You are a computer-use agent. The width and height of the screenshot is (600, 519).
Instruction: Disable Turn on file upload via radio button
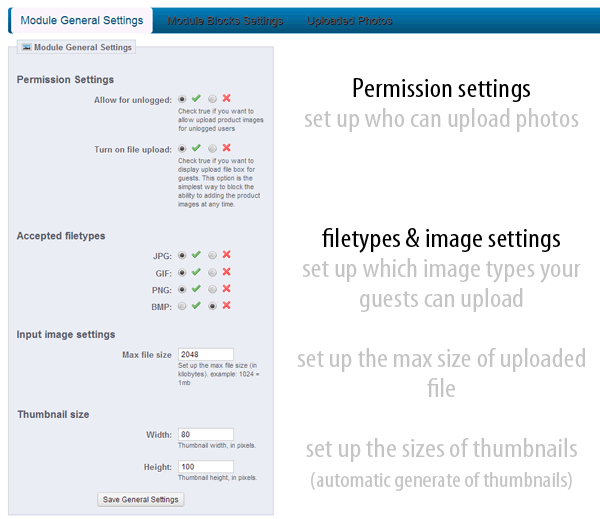[212, 148]
